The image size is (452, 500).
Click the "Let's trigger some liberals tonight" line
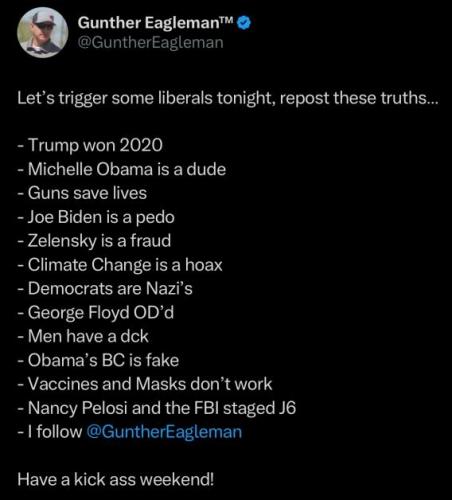click(x=227, y=98)
